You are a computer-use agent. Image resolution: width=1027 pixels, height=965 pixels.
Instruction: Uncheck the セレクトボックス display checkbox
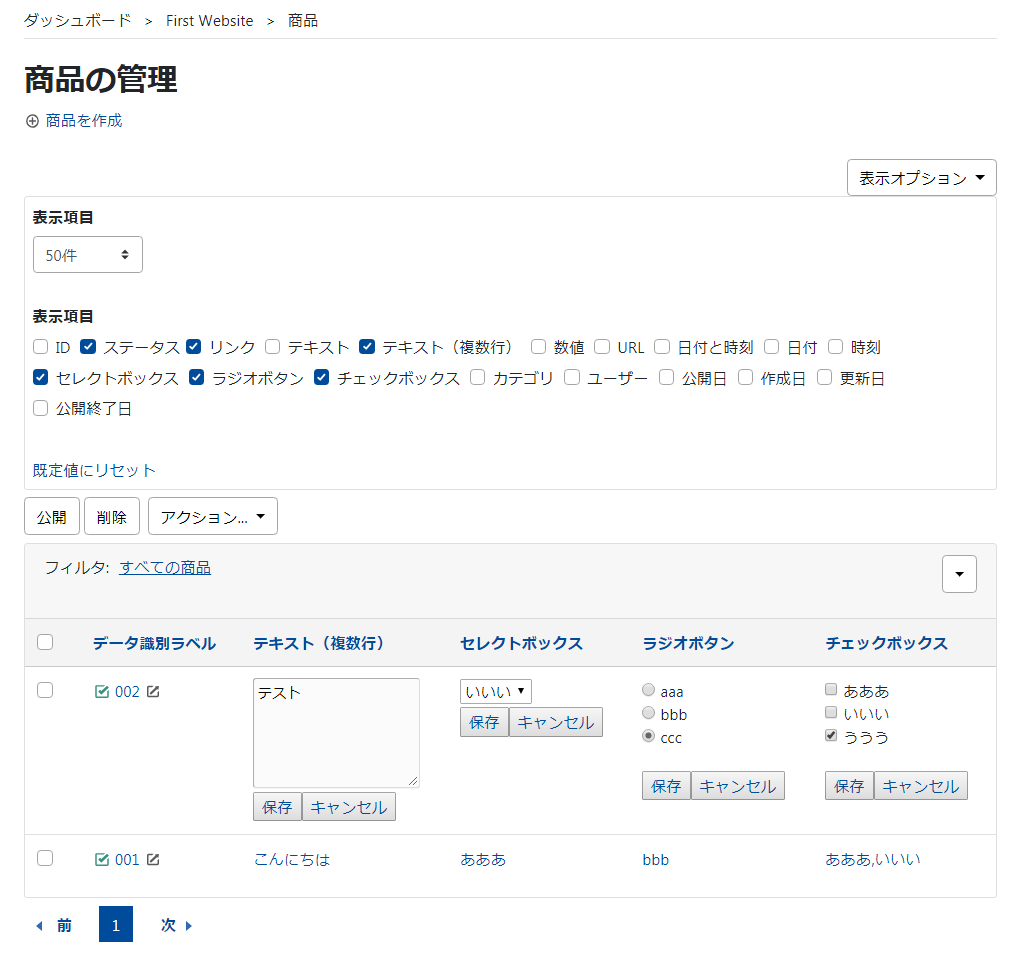(x=41, y=377)
